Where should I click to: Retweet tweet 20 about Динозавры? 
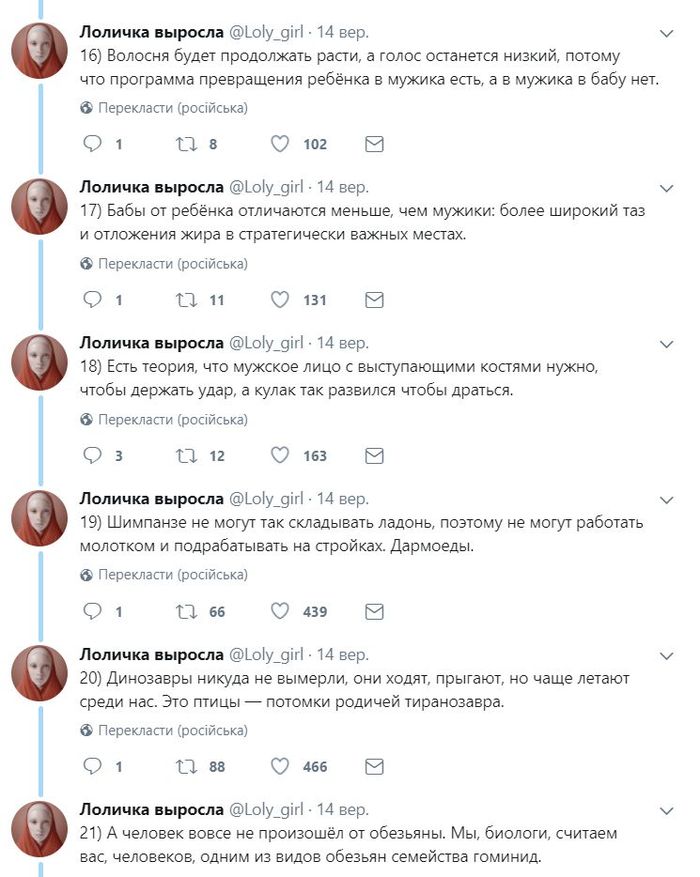(x=185, y=767)
